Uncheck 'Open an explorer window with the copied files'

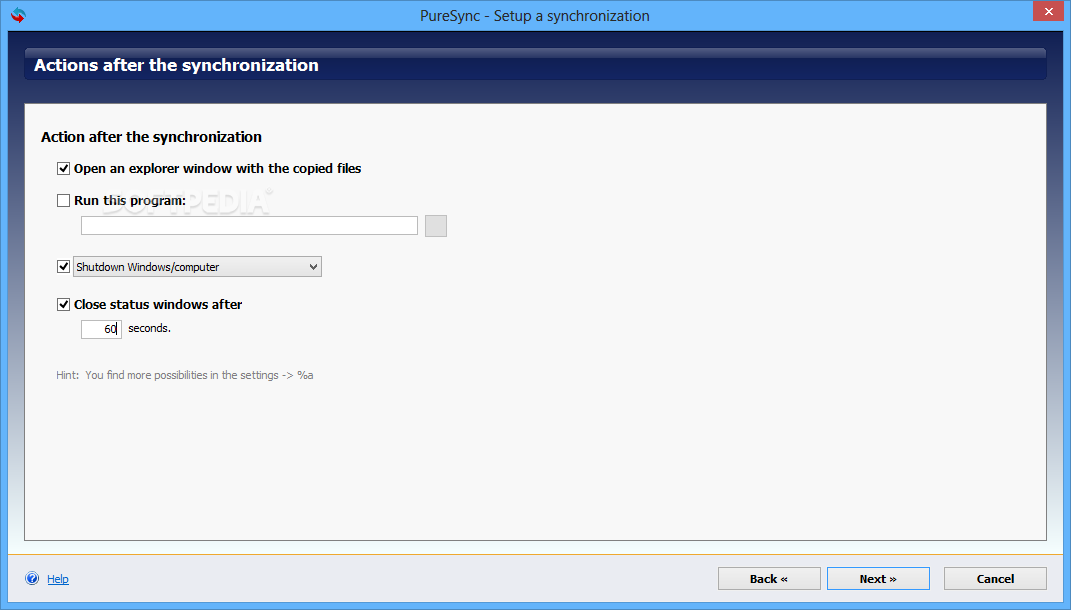pyautogui.click(x=64, y=169)
